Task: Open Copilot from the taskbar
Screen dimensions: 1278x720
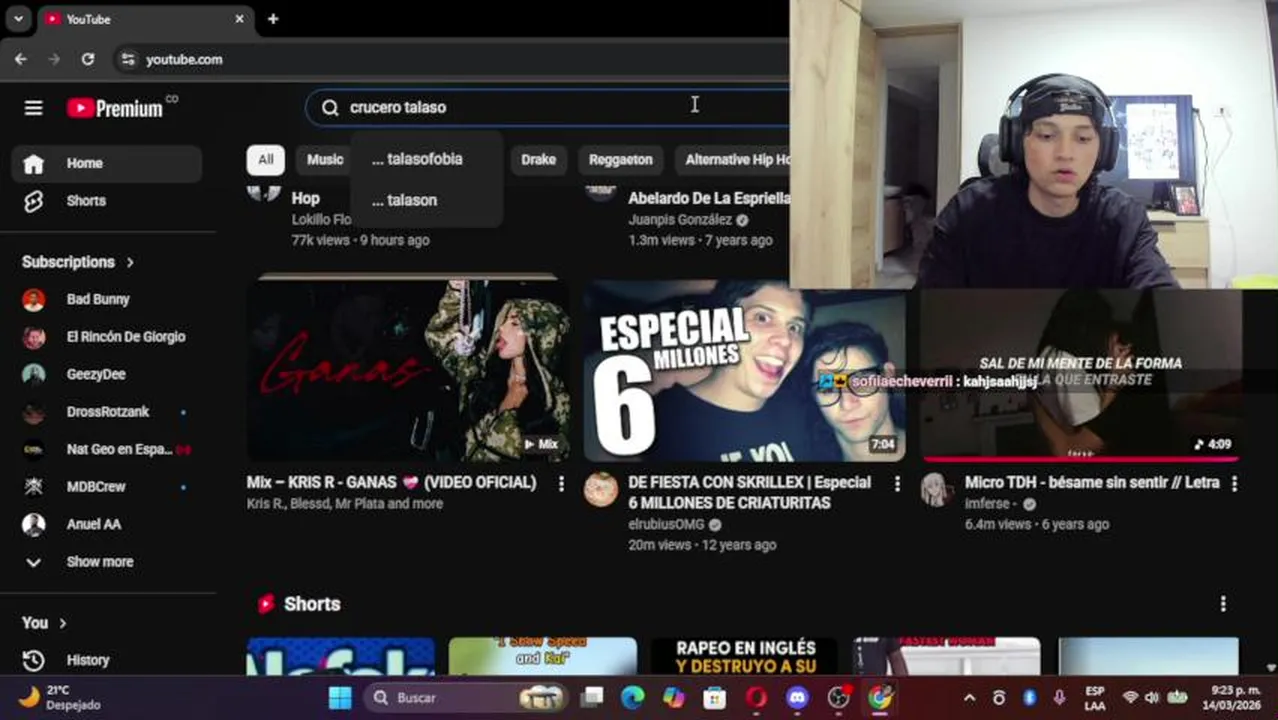Action: pyautogui.click(x=674, y=698)
